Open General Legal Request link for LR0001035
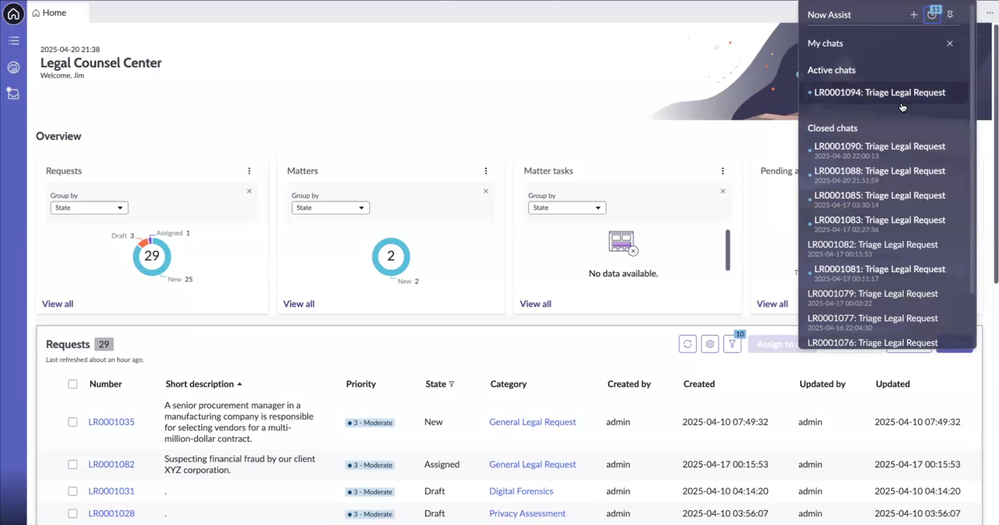Screen dimensions: 999x525 (533, 422)
